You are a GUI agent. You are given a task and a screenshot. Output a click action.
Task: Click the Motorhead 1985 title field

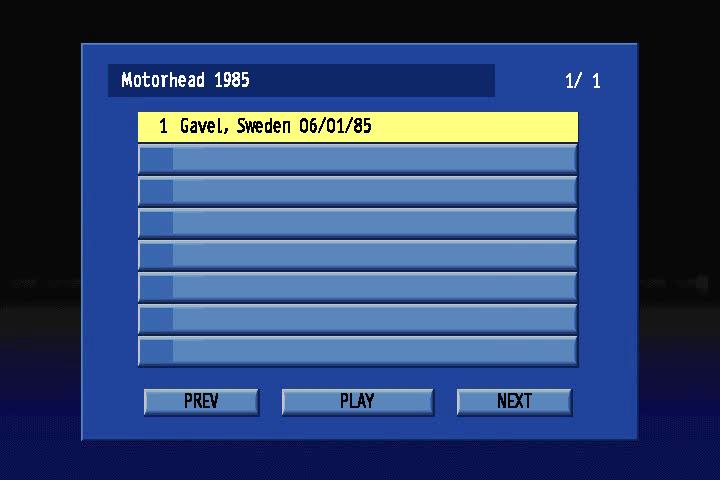click(x=301, y=80)
